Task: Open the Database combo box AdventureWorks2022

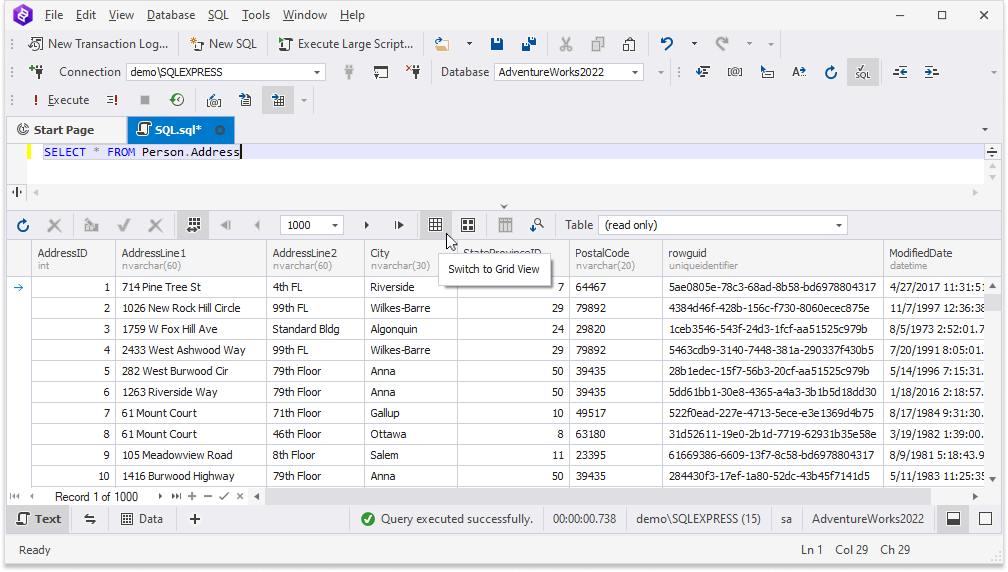Action: (x=568, y=72)
